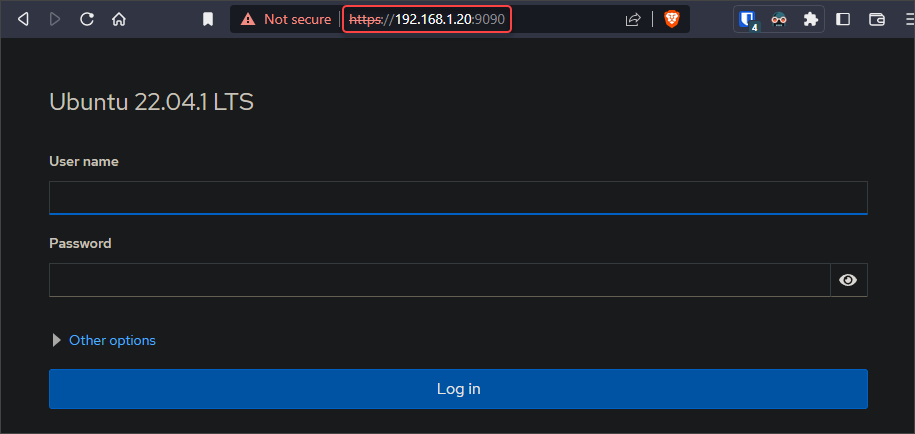Focus the Password input field
Image resolution: width=915 pixels, height=434 pixels.
439,280
